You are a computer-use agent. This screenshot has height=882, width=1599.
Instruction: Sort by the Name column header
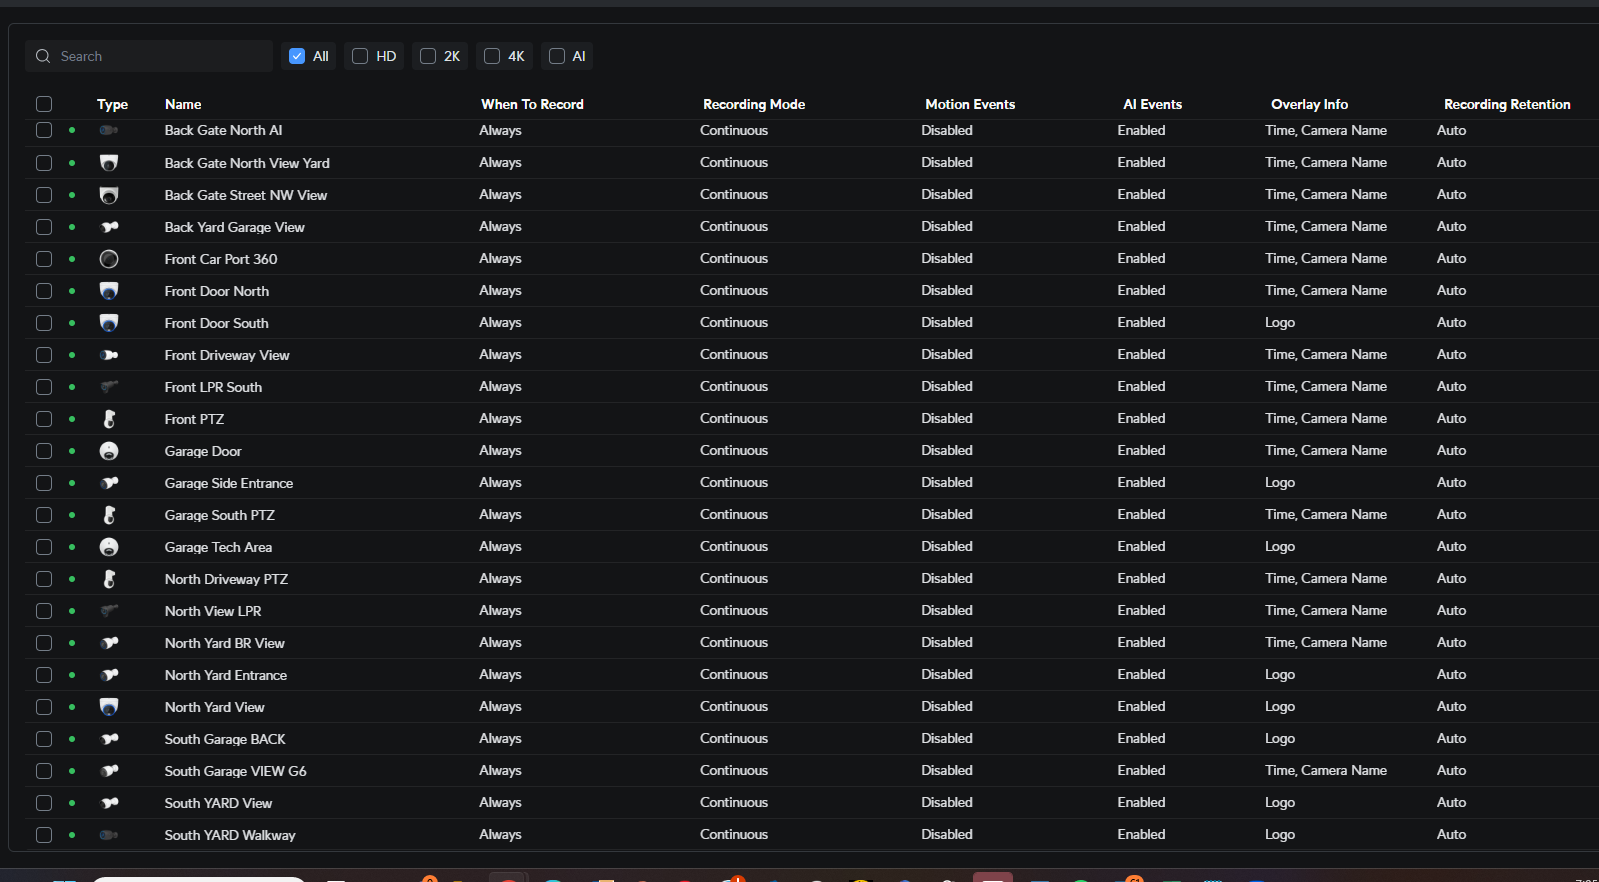click(183, 104)
